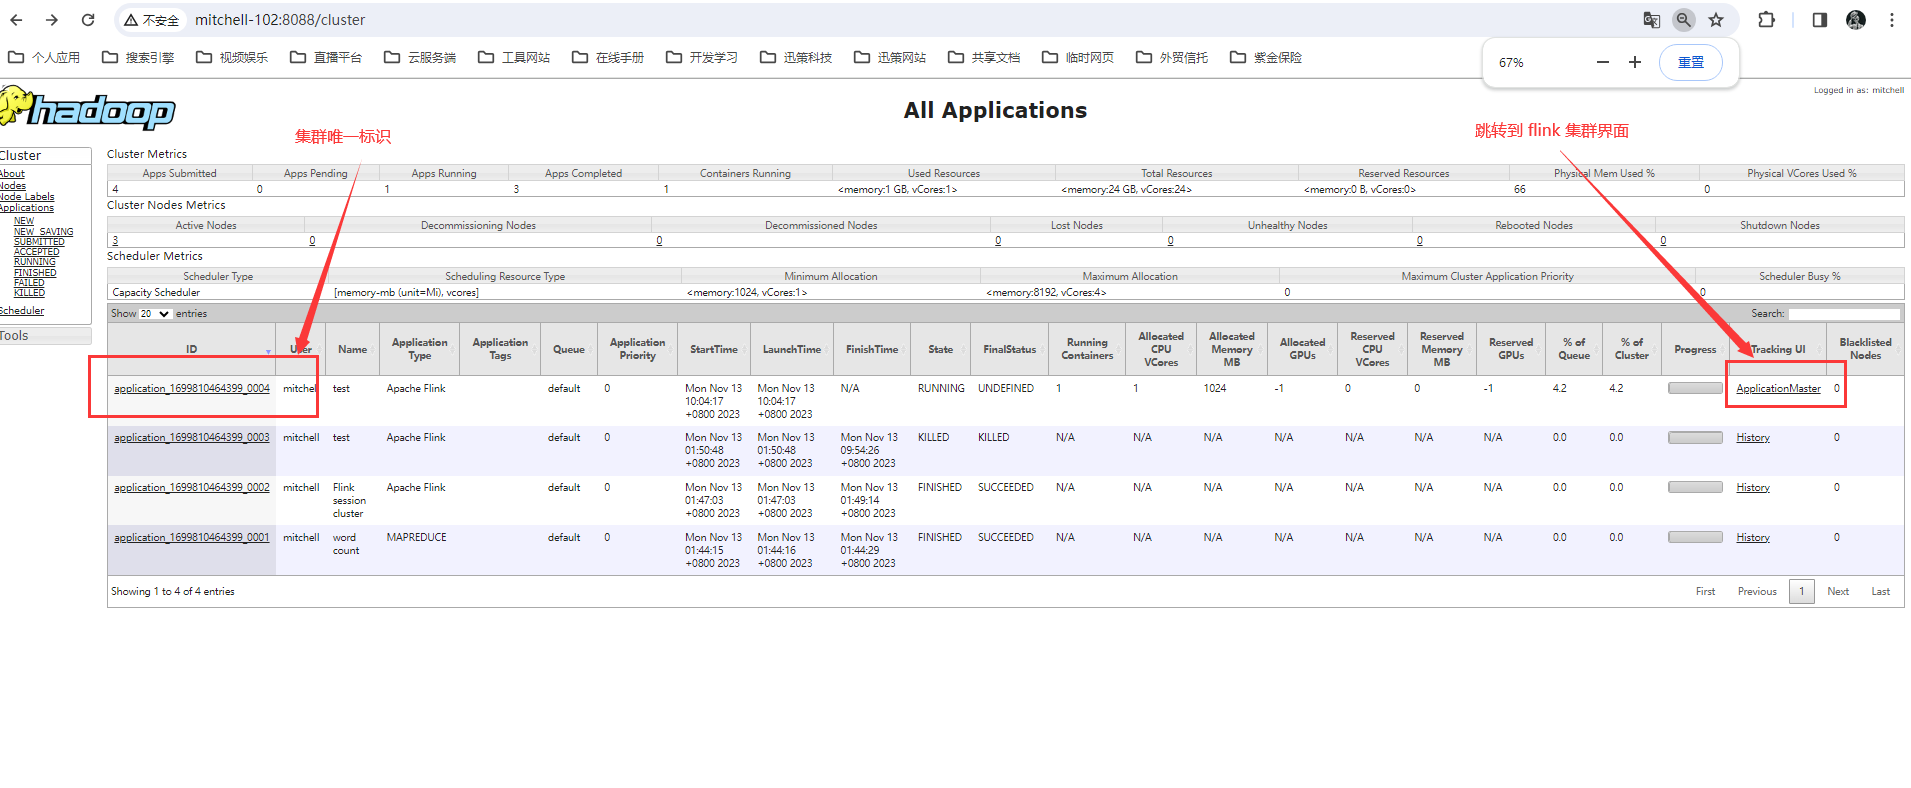This screenshot has width=1911, height=788.
Task: Open the browser three-dot menu
Action: (x=1892, y=20)
